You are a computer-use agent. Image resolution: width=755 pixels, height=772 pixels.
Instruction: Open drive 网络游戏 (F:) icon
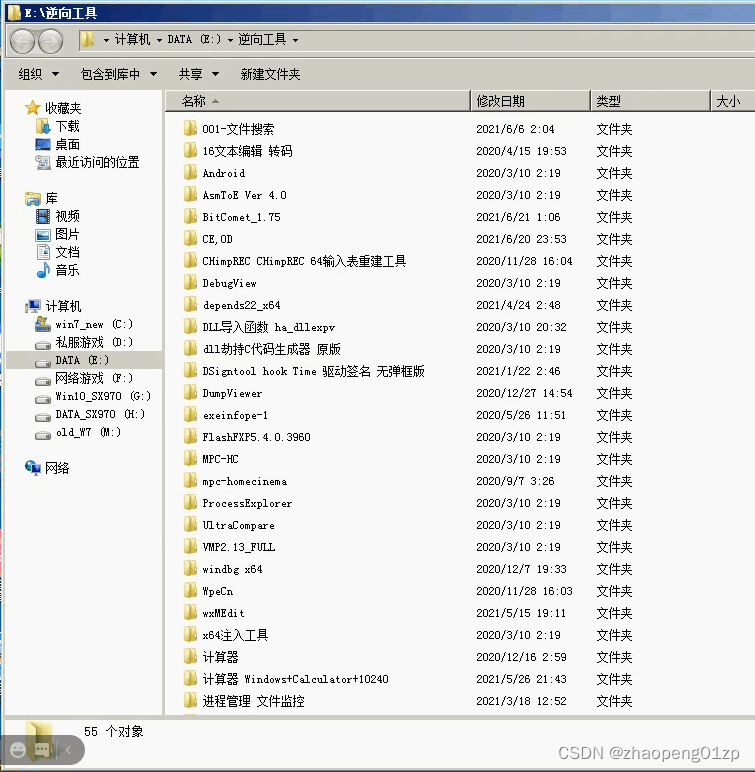point(43,381)
